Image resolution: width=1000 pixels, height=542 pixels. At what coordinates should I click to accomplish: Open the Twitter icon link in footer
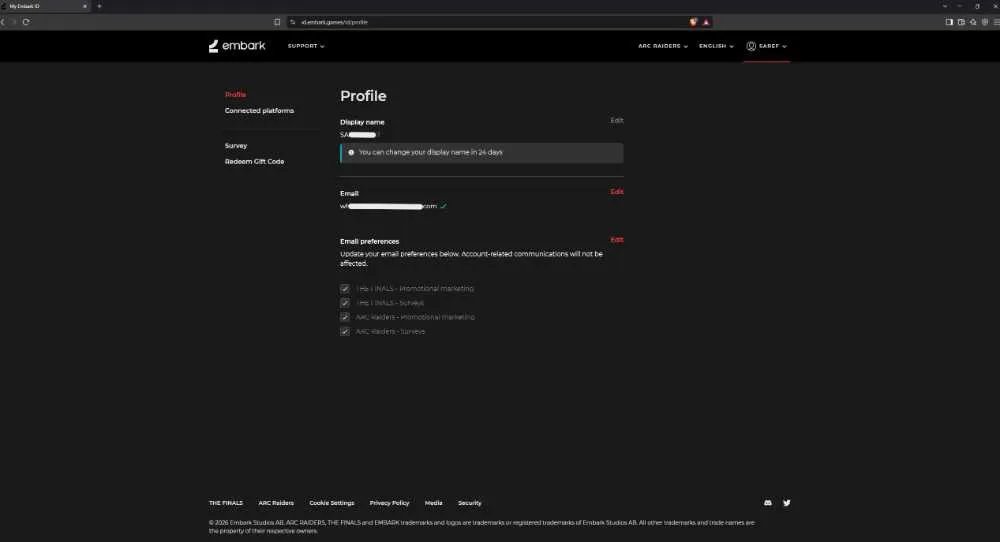coord(786,502)
